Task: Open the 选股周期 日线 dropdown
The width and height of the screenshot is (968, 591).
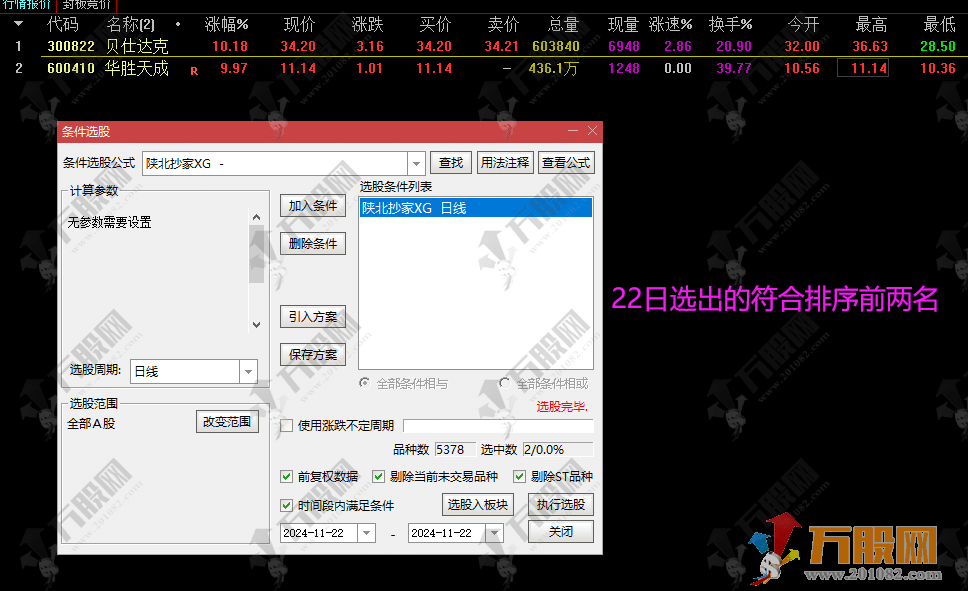Action: (x=248, y=372)
